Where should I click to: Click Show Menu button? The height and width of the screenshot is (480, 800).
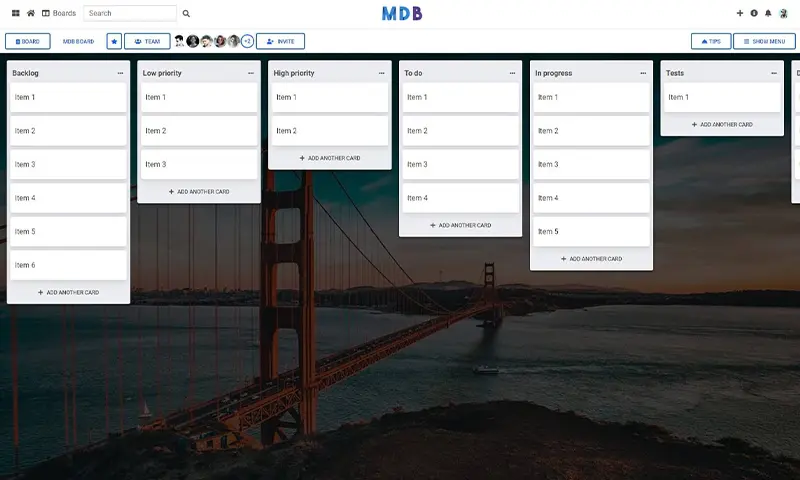764,41
